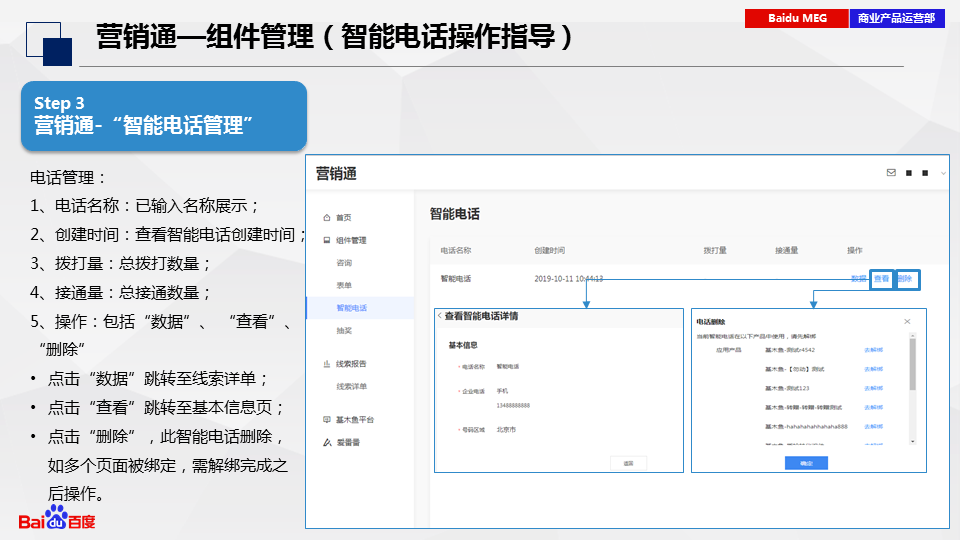
Task: Select 线索报告 in the sidebar
Action: pyautogui.click(x=351, y=364)
